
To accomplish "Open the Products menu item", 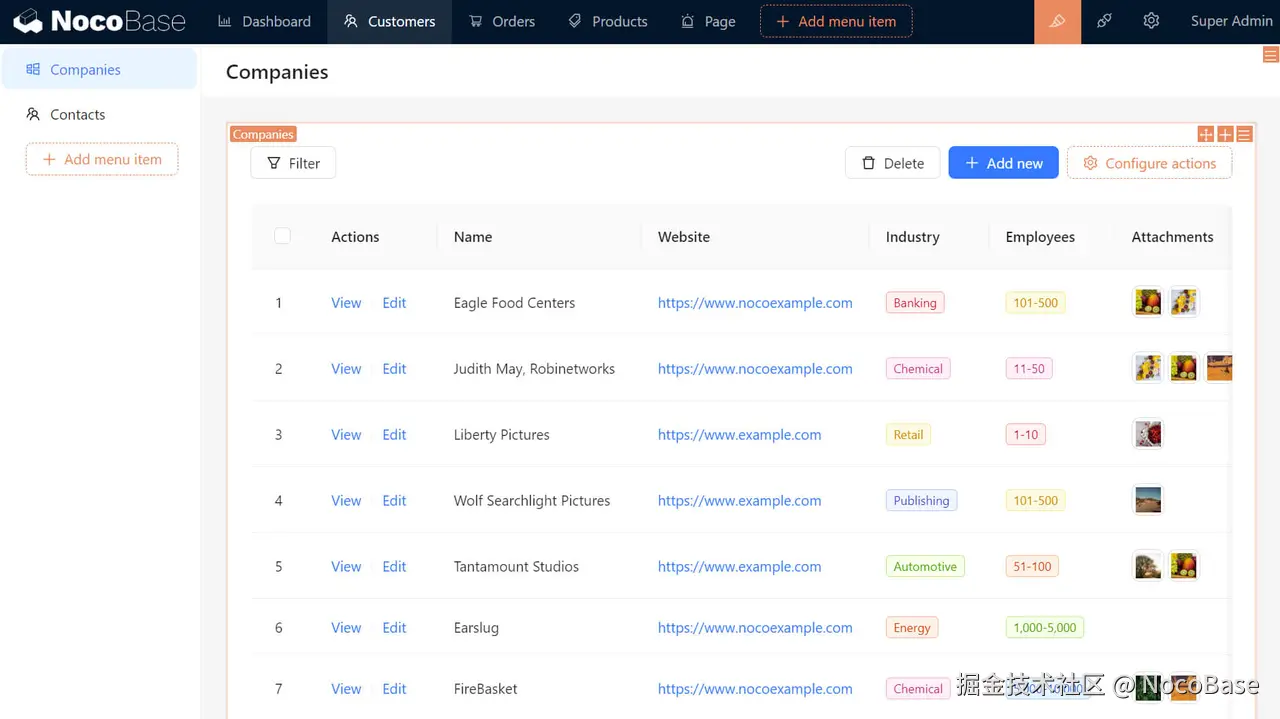I will 607,20.
